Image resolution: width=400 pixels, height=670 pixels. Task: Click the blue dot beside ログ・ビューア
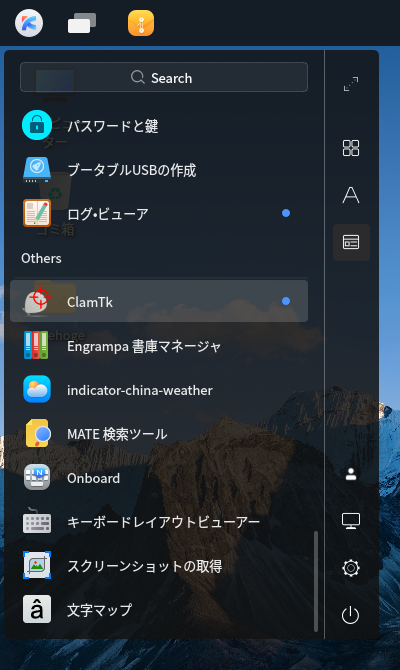tap(286, 213)
